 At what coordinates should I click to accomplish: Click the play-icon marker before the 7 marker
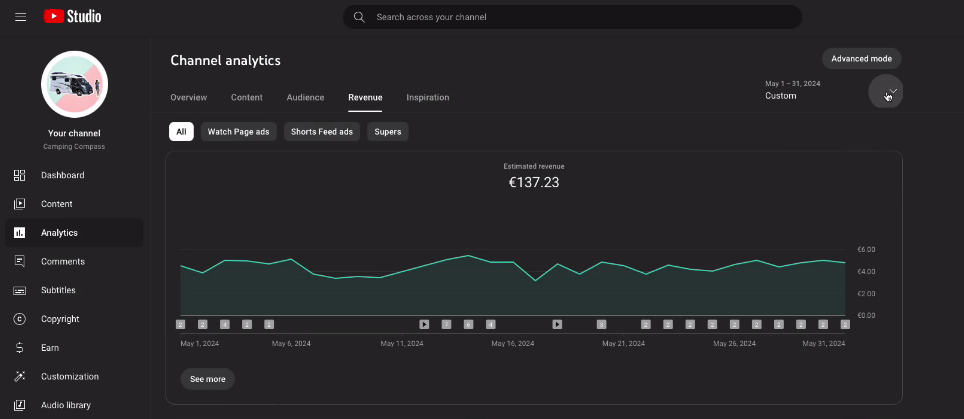tap(424, 324)
